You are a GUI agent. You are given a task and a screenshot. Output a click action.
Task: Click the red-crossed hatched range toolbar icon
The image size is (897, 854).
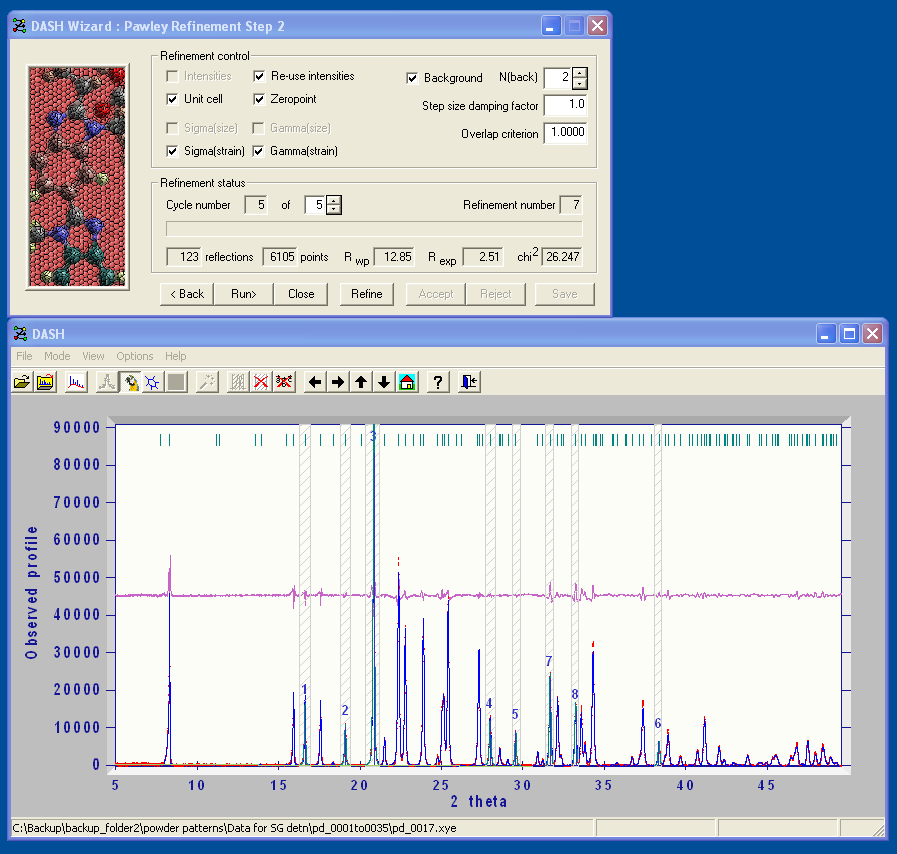(261, 382)
